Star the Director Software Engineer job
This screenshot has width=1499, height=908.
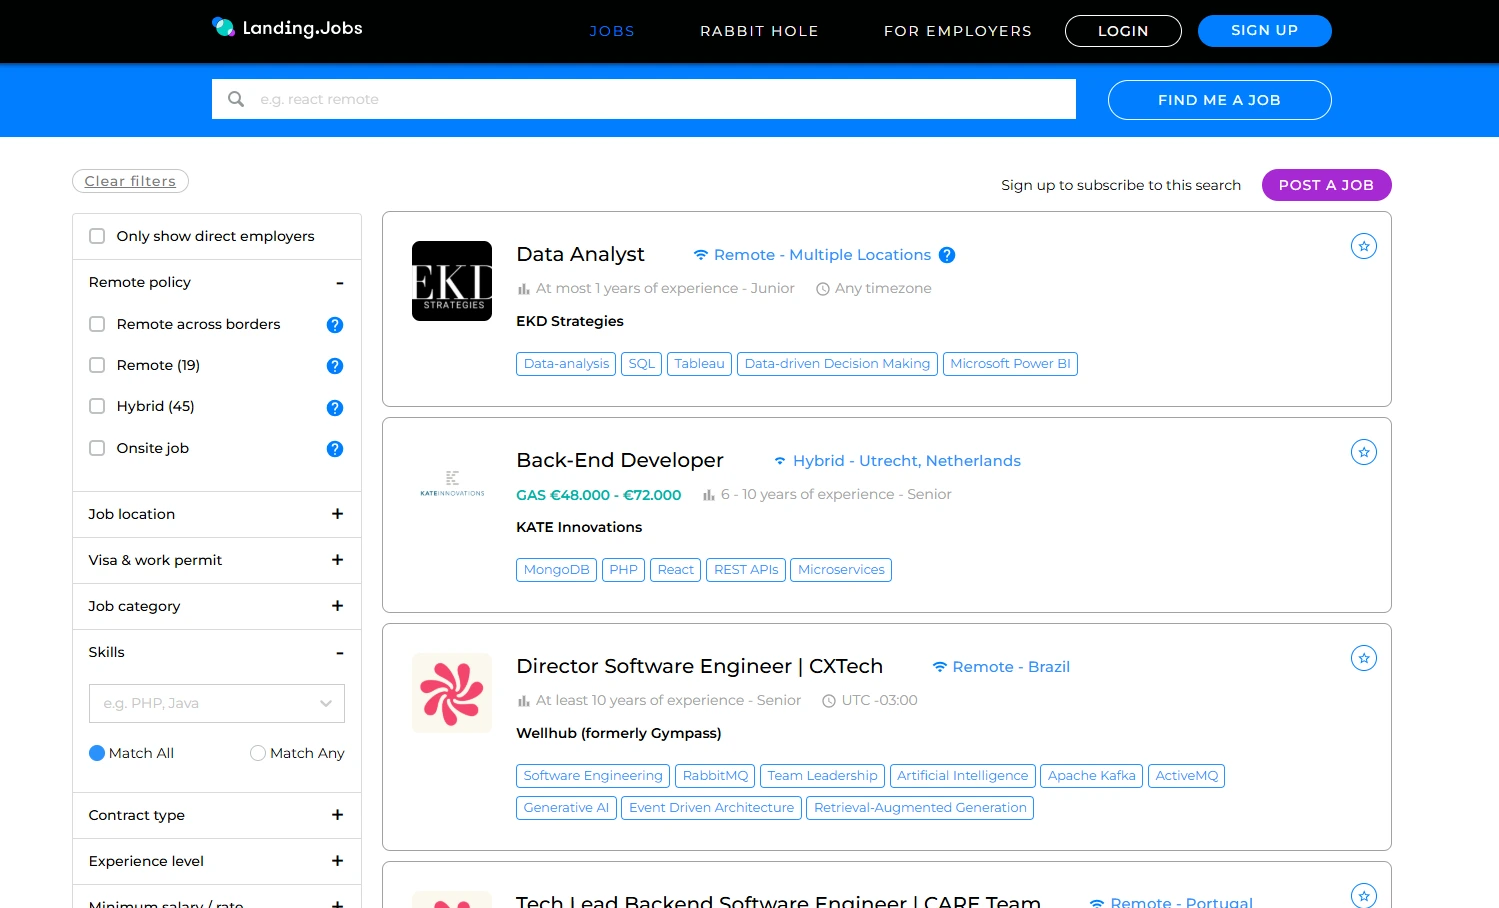pos(1364,658)
